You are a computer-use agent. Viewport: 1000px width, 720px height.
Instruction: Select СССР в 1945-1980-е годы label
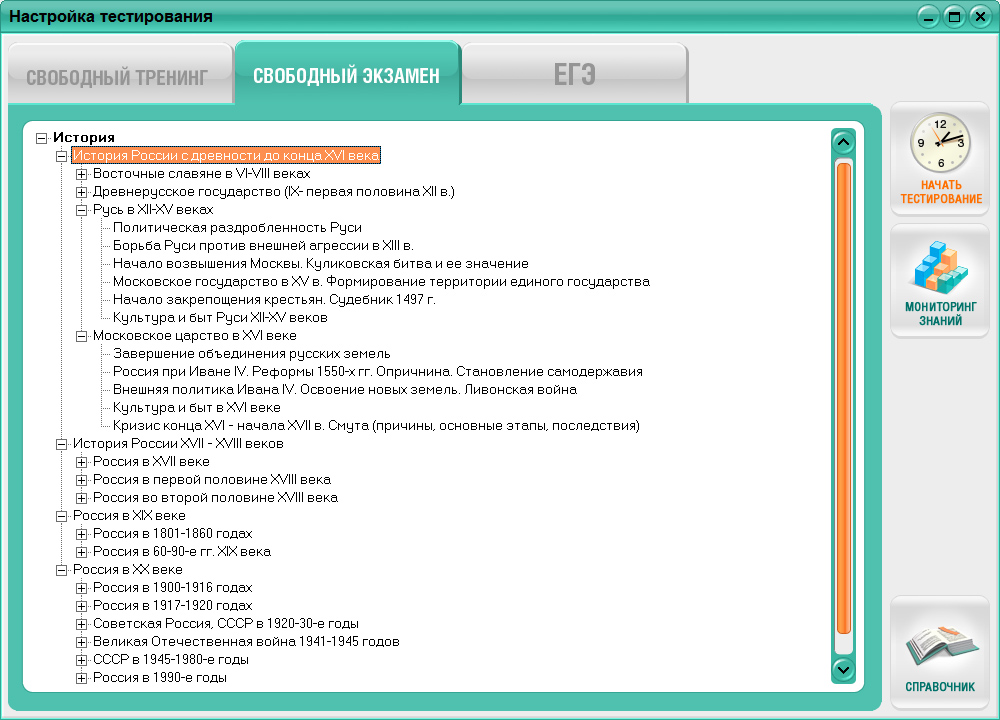point(171,660)
